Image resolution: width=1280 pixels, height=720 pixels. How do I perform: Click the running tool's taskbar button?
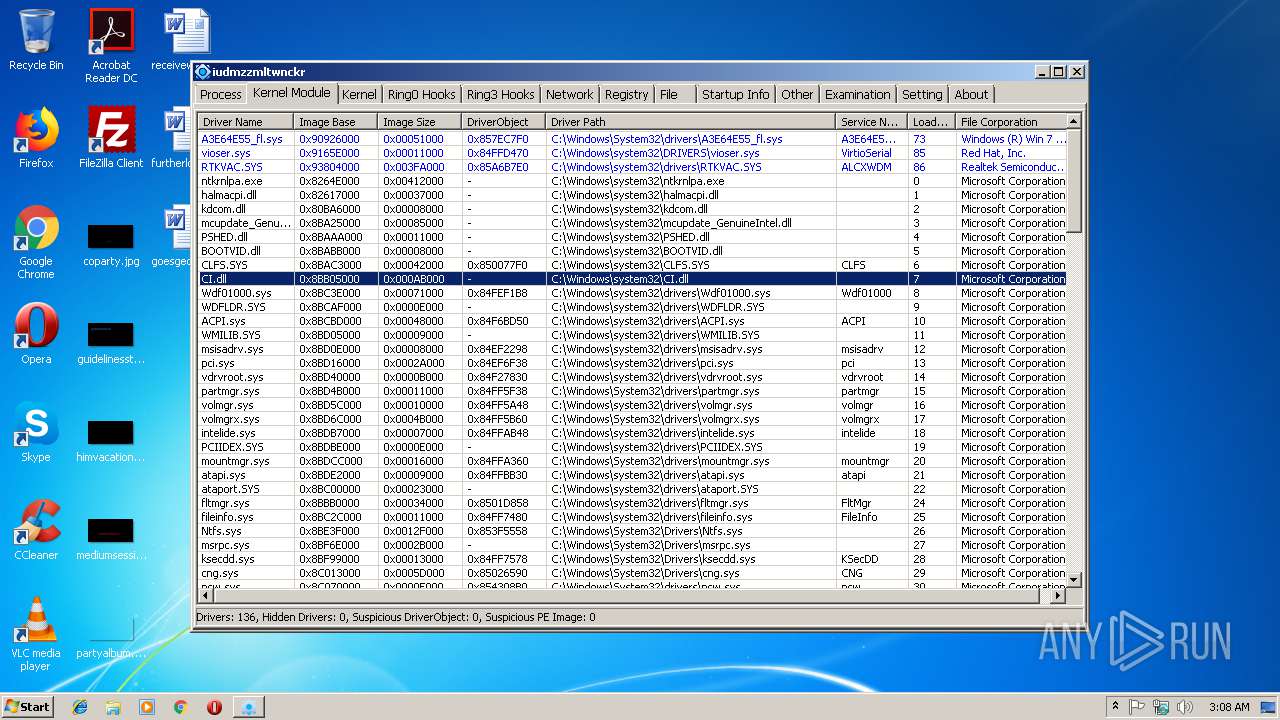point(248,707)
